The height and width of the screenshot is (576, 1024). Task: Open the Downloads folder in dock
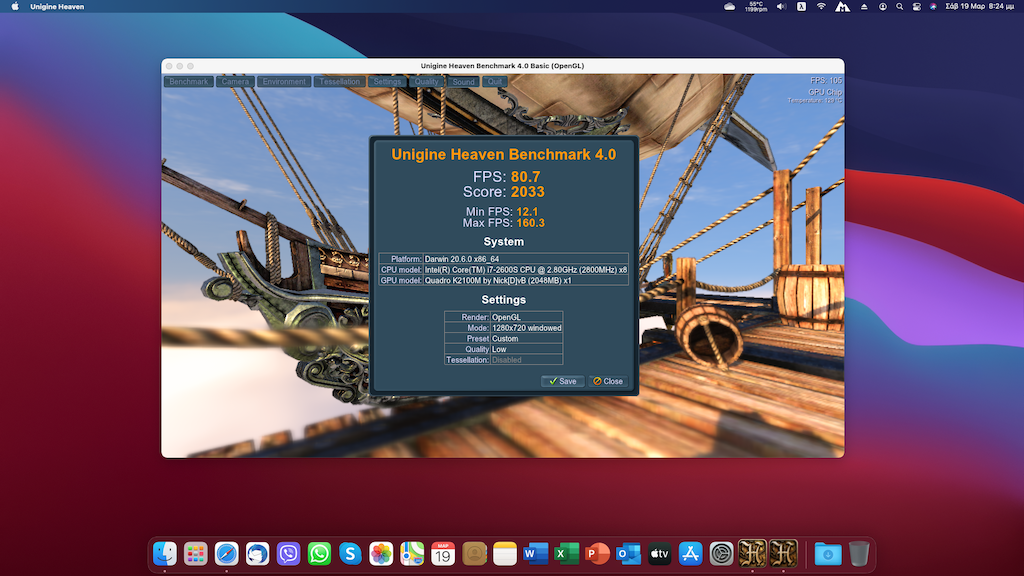point(827,554)
